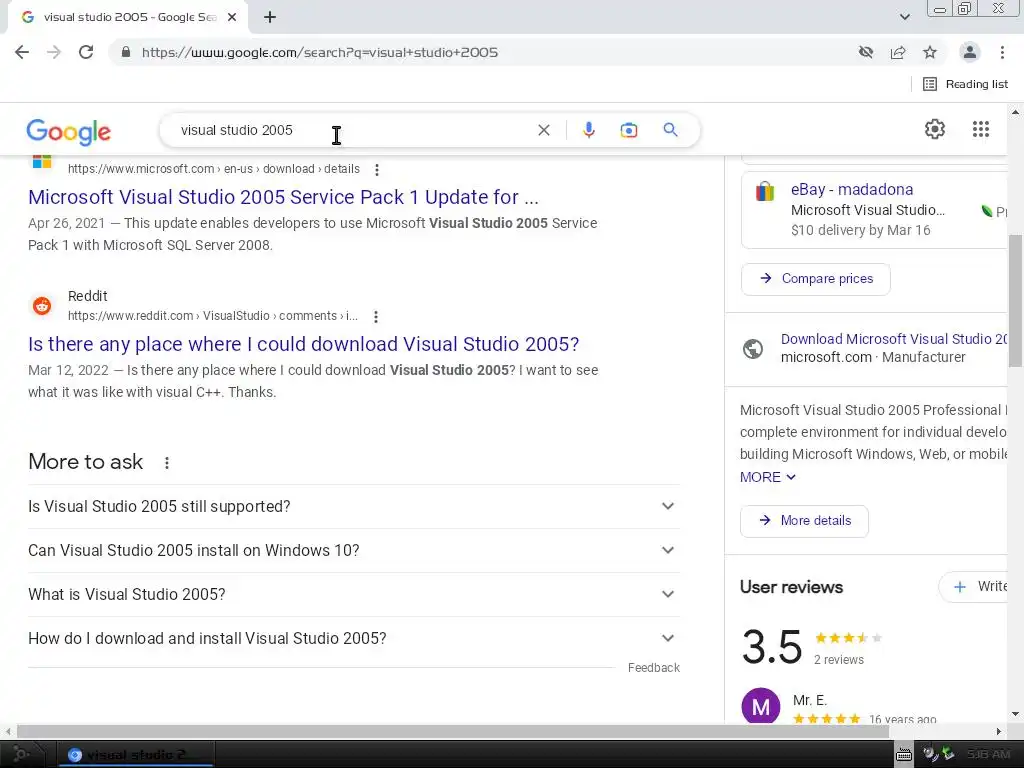Click the Write review button
This screenshot has height=768, width=1024.
click(974, 586)
